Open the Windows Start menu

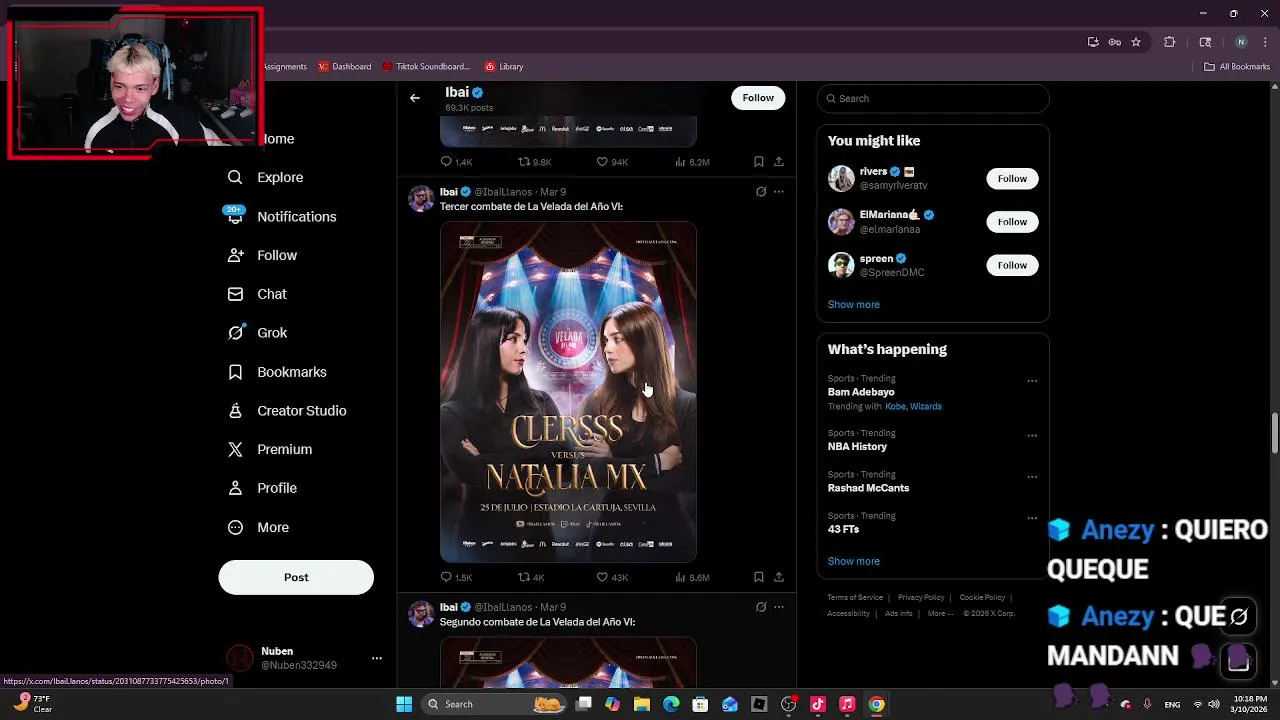404,704
